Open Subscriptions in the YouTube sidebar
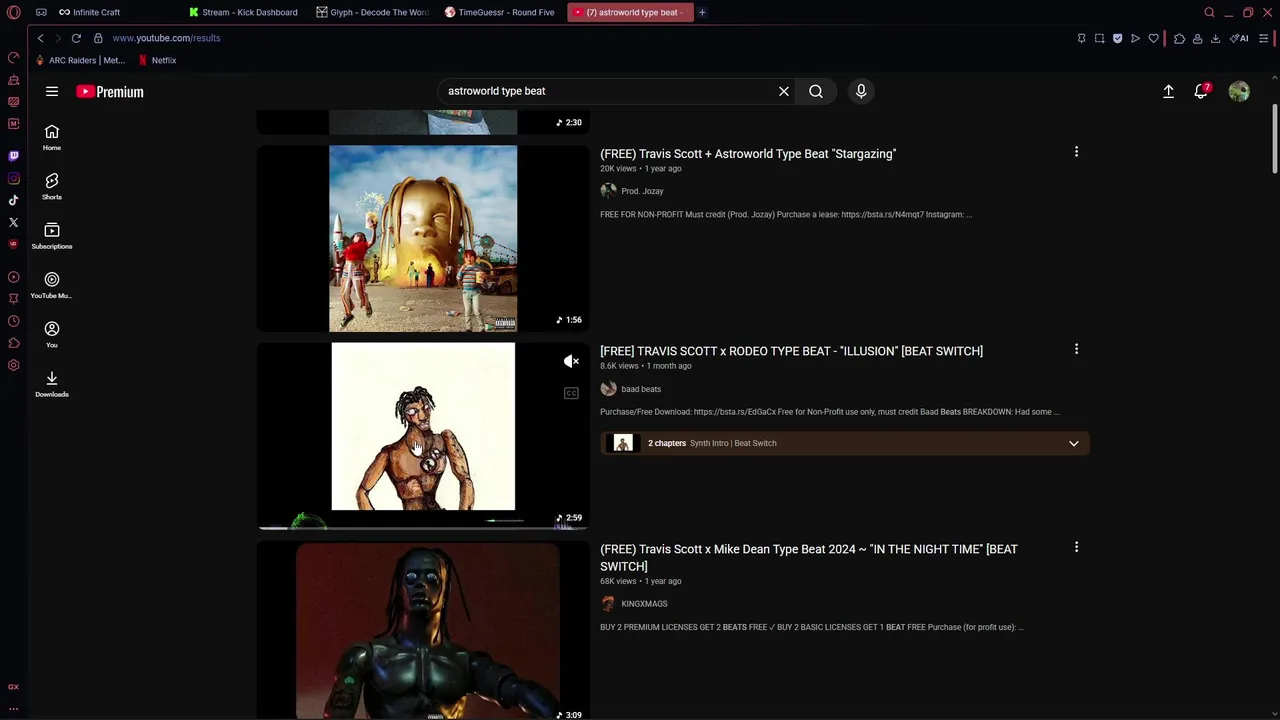1280x720 pixels. pyautogui.click(x=52, y=236)
